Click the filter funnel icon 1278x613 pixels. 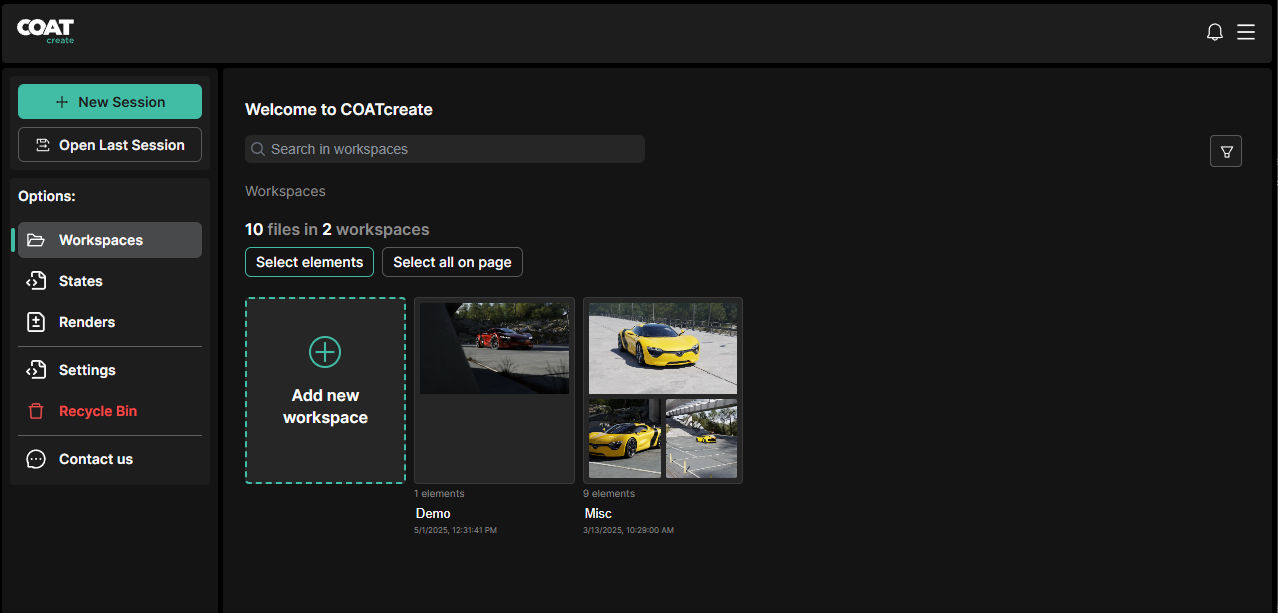tap(1226, 152)
